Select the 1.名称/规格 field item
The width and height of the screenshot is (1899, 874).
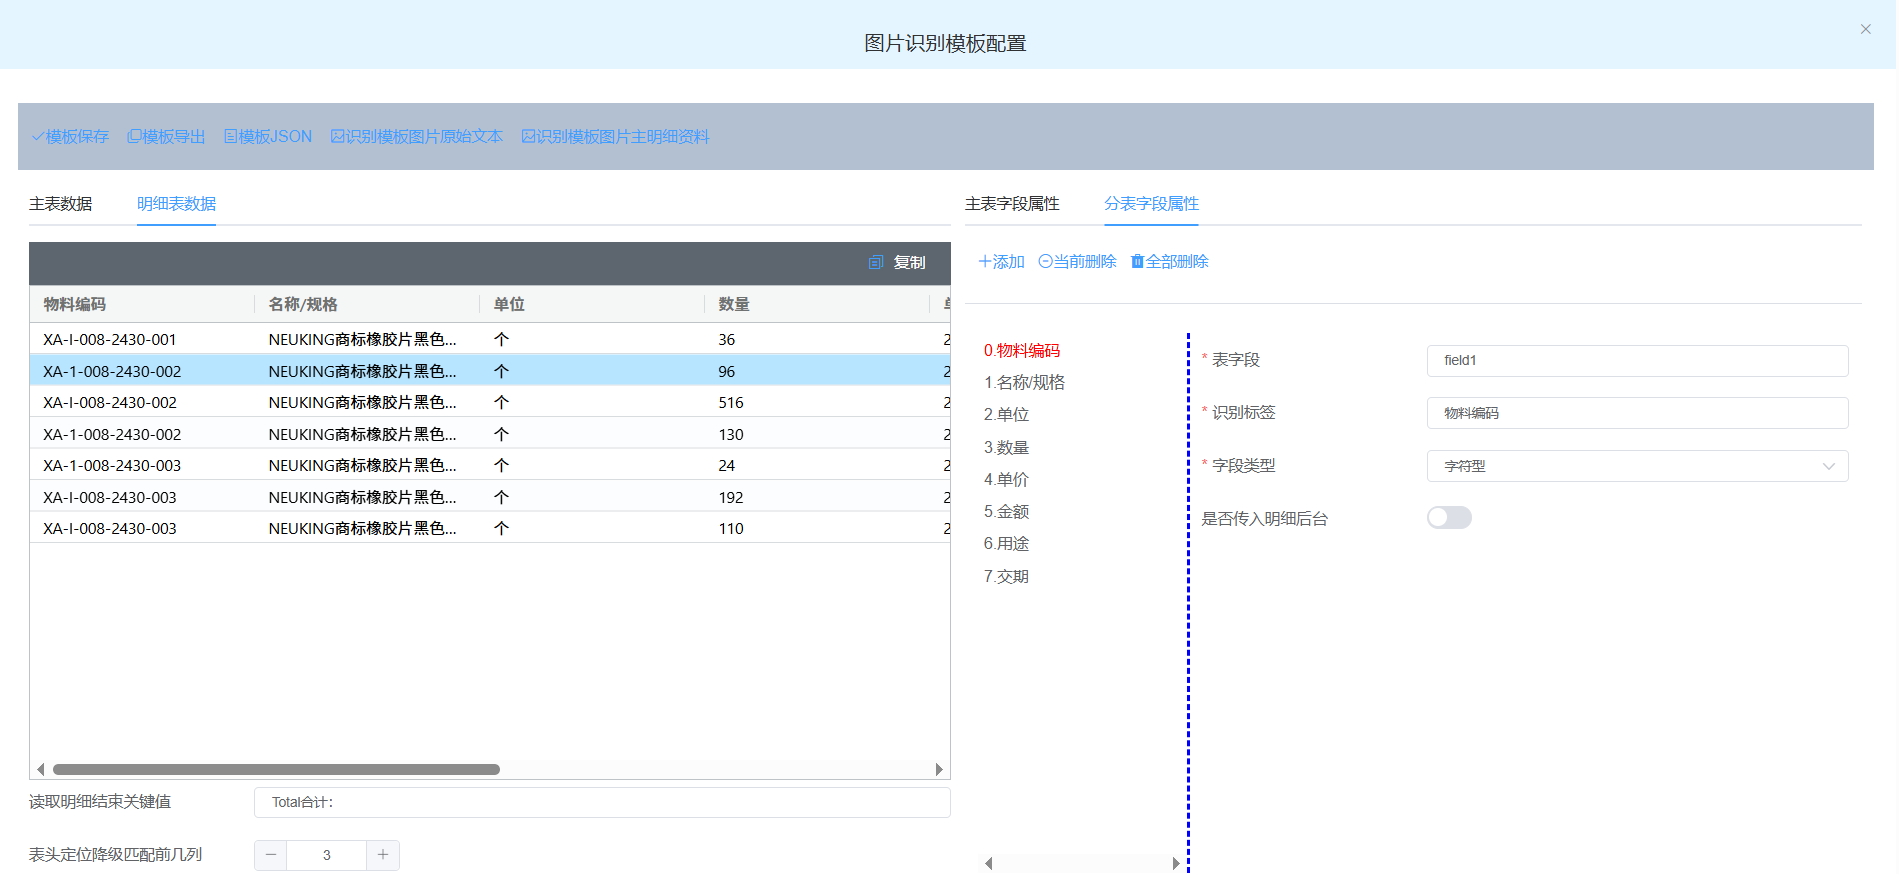point(1024,382)
